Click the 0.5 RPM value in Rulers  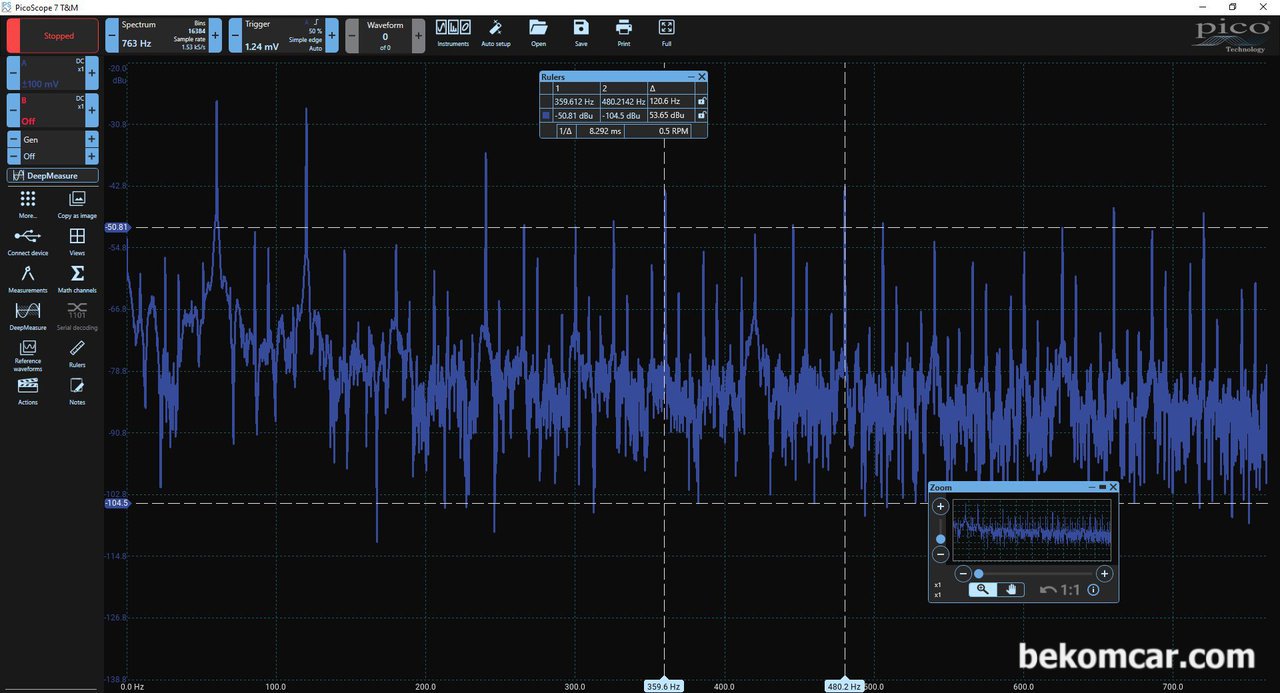coord(674,131)
